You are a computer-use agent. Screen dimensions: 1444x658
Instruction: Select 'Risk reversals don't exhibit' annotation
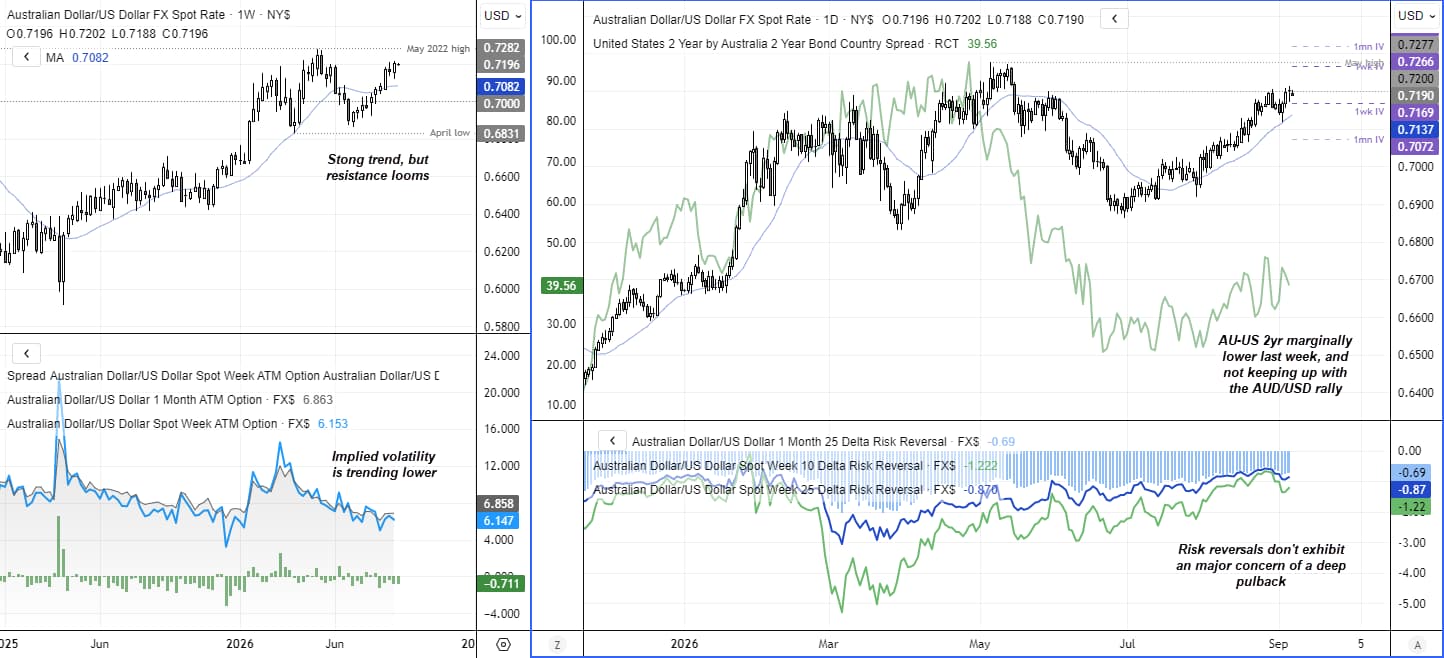(1261, 565)
